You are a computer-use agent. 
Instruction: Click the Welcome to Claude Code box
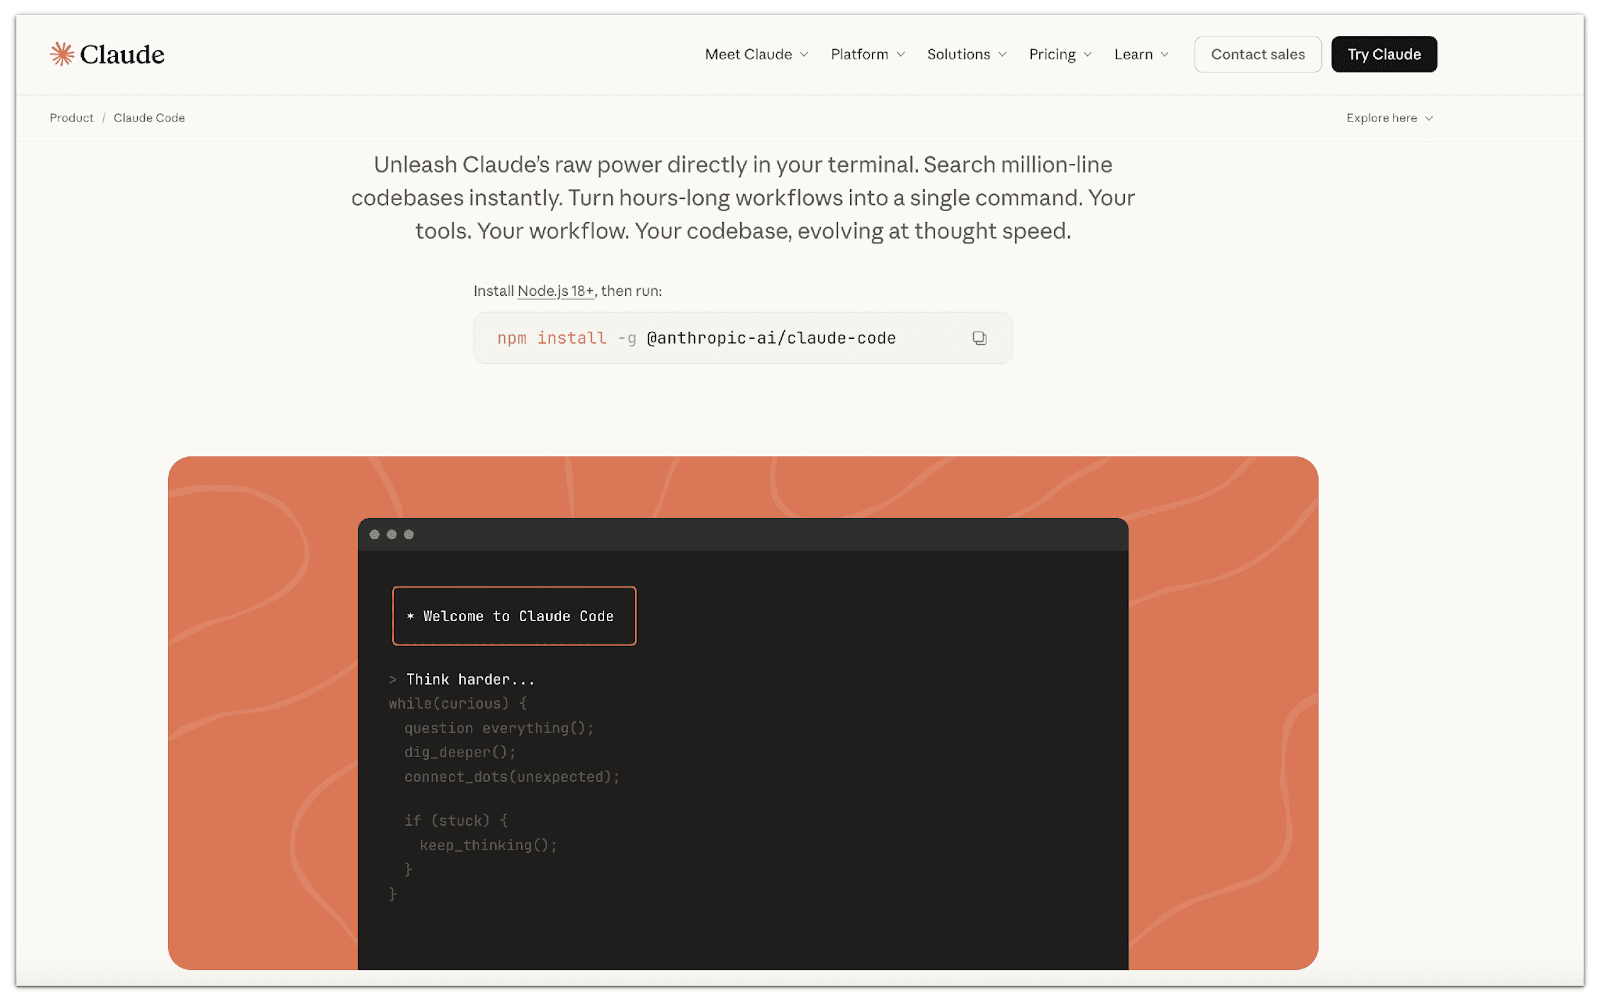point(514,616)
